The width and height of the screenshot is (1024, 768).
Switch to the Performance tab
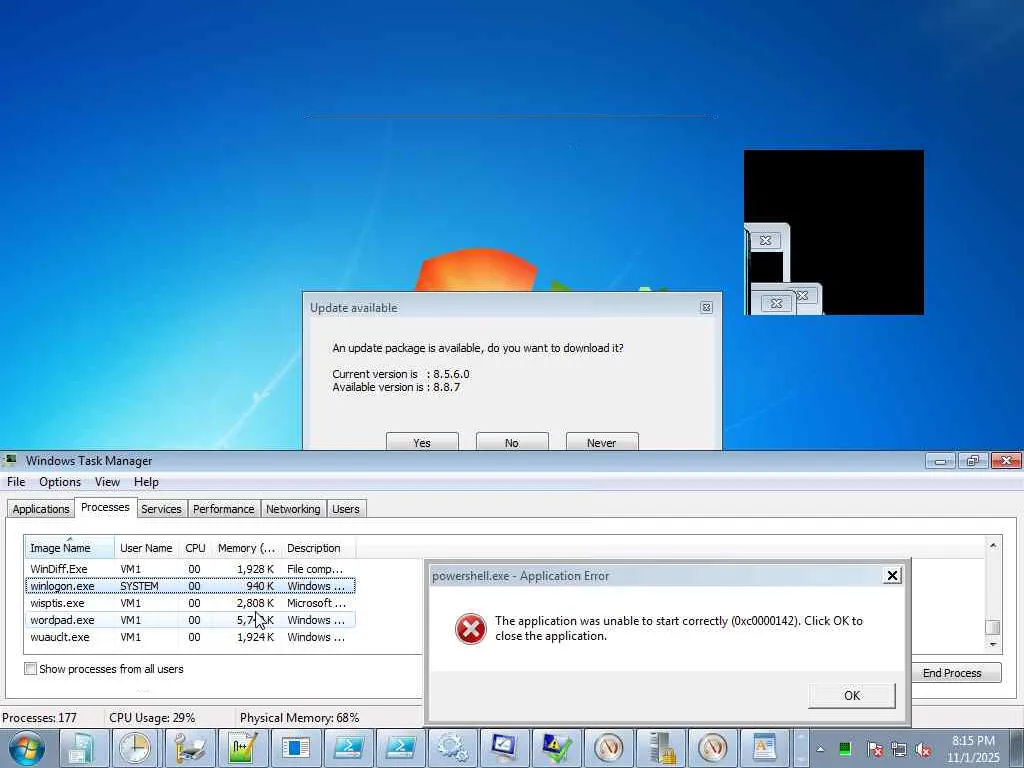pos(223,509)
